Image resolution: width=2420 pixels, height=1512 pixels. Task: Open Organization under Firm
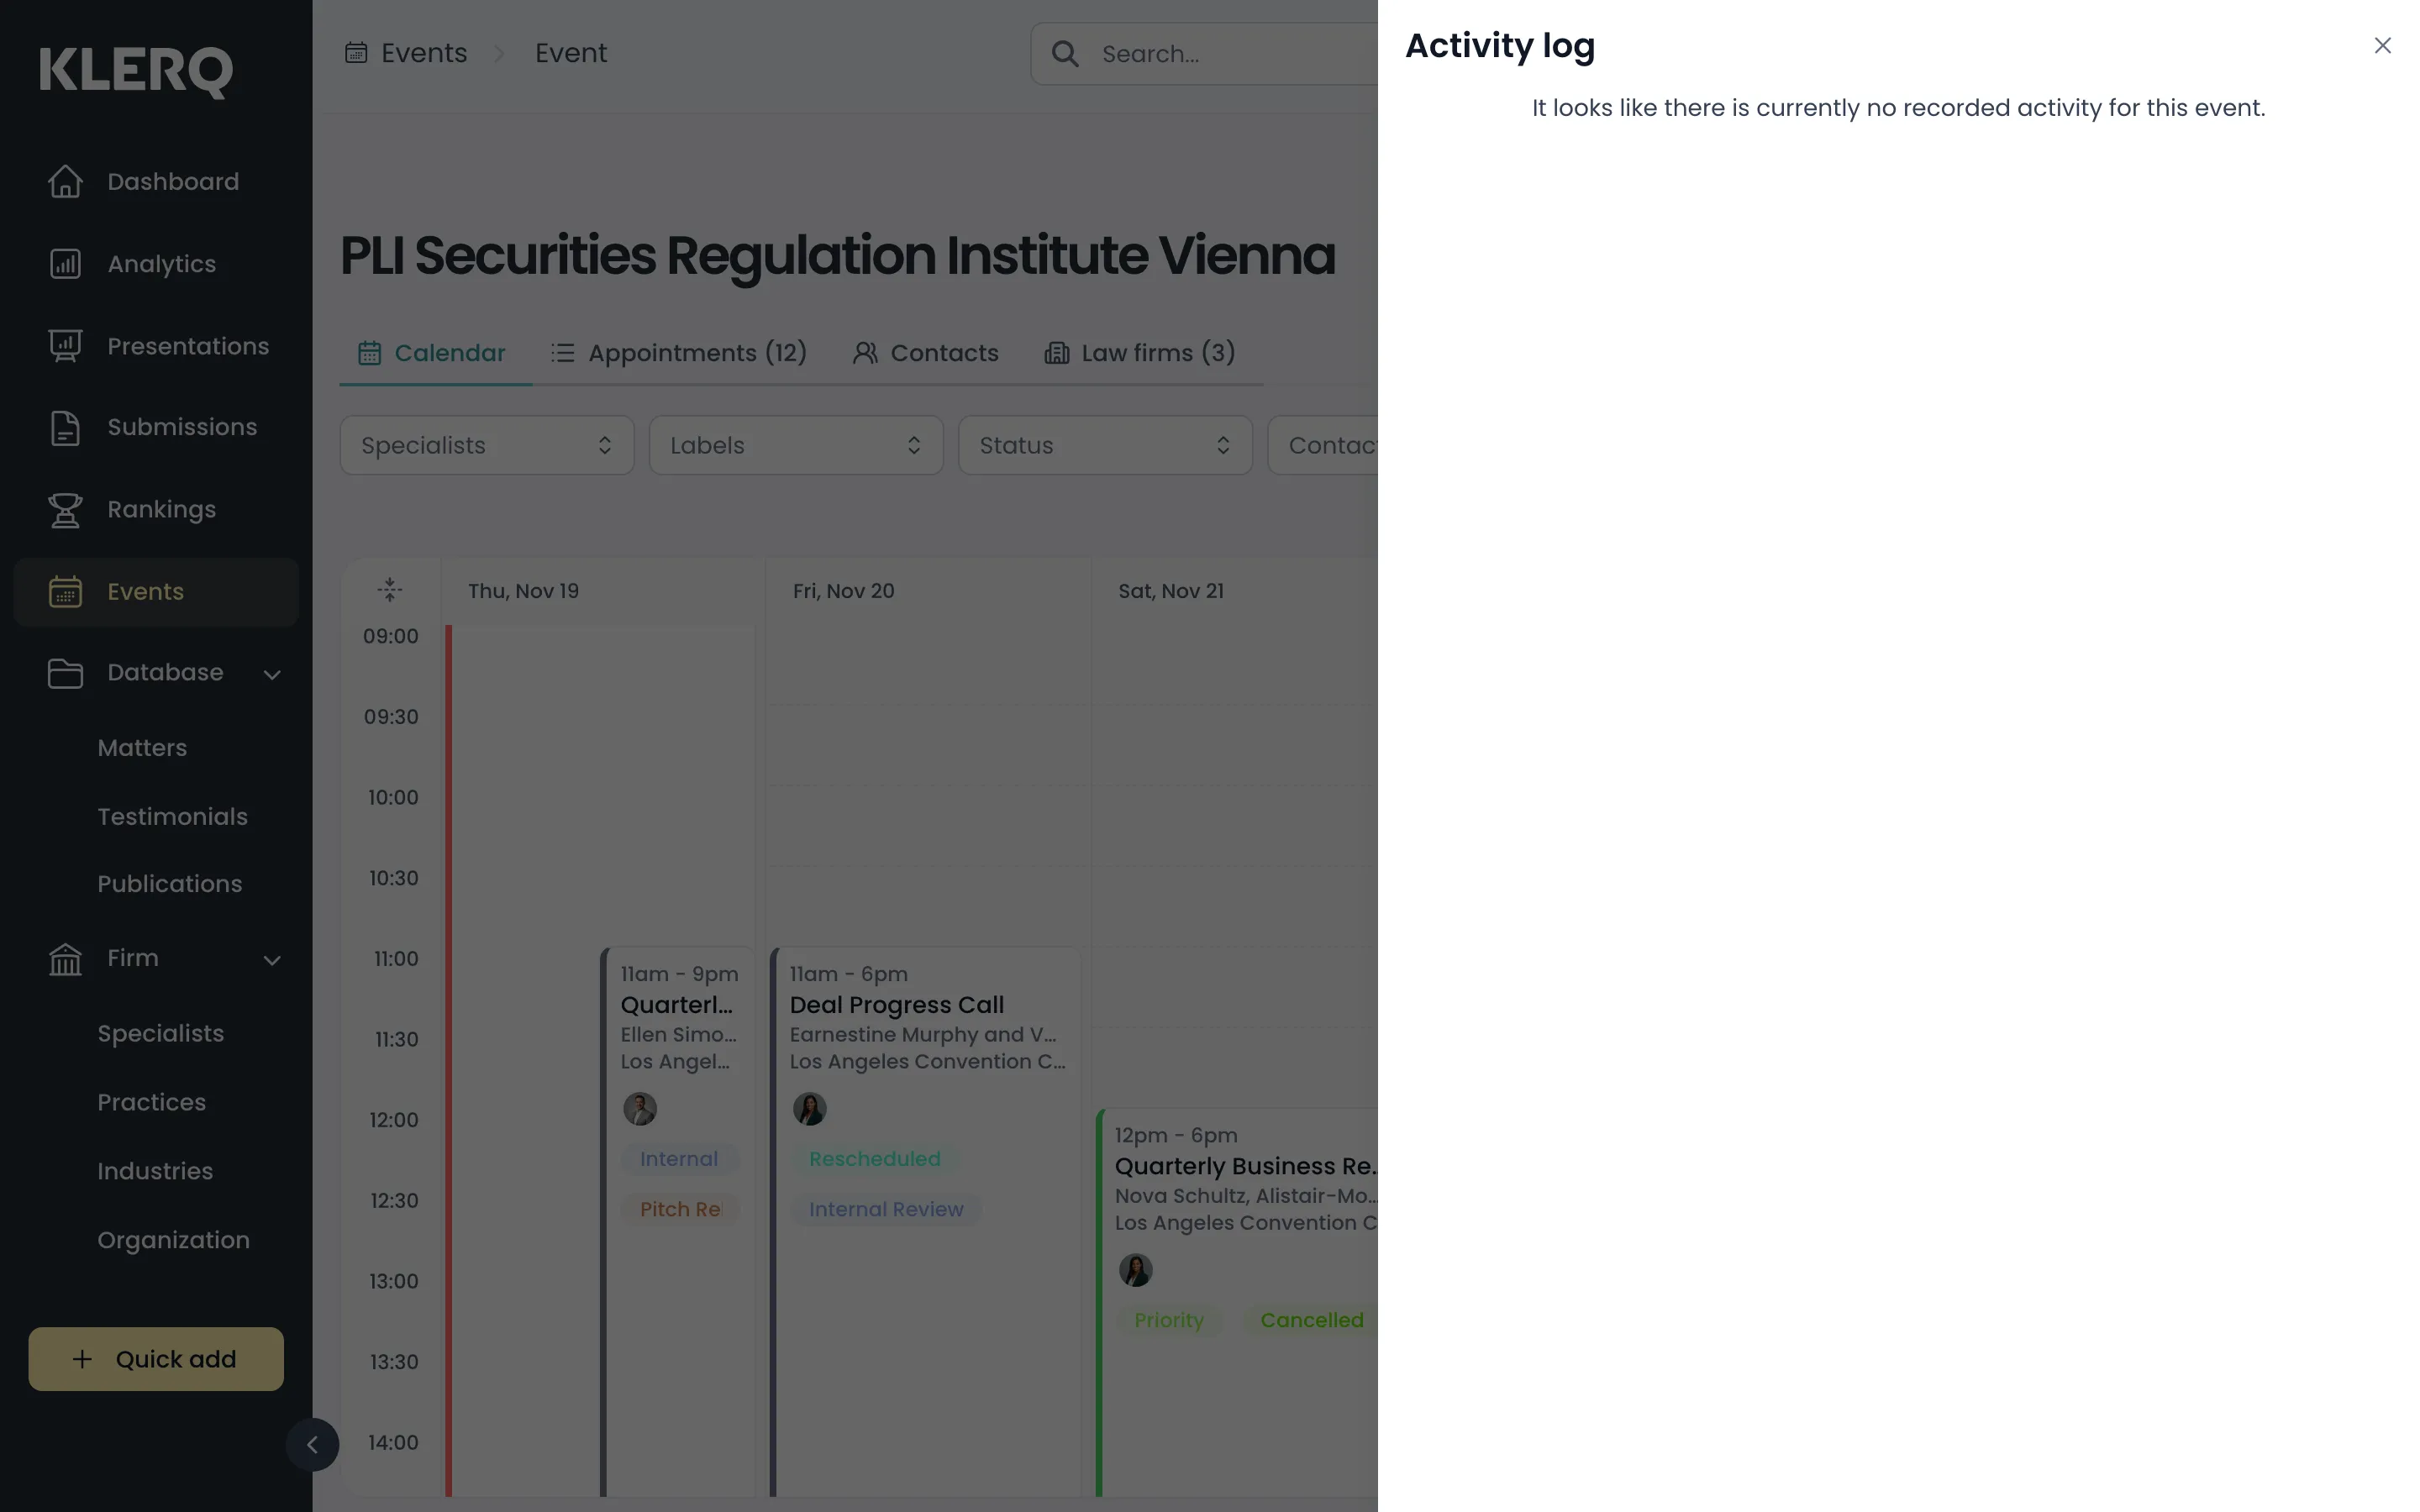[173, 1241]
